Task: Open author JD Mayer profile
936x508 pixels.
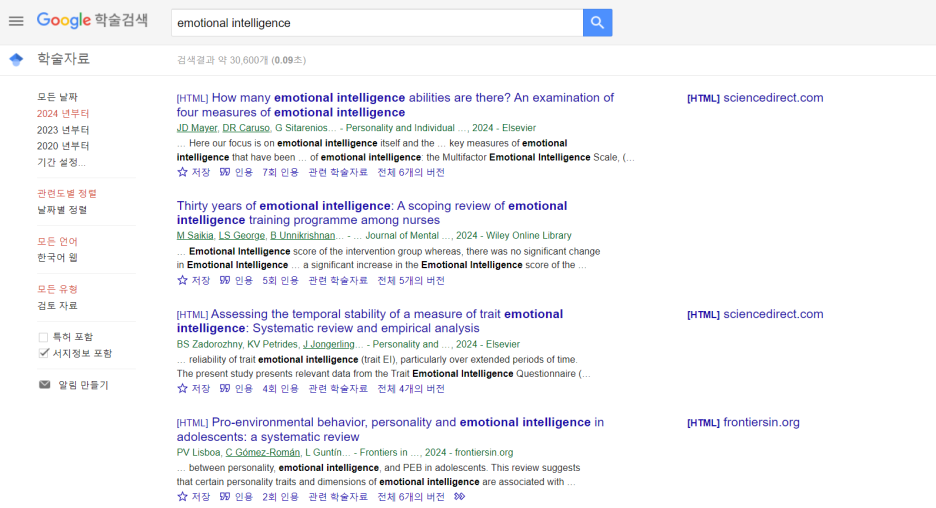Action: tap(197, 128)
